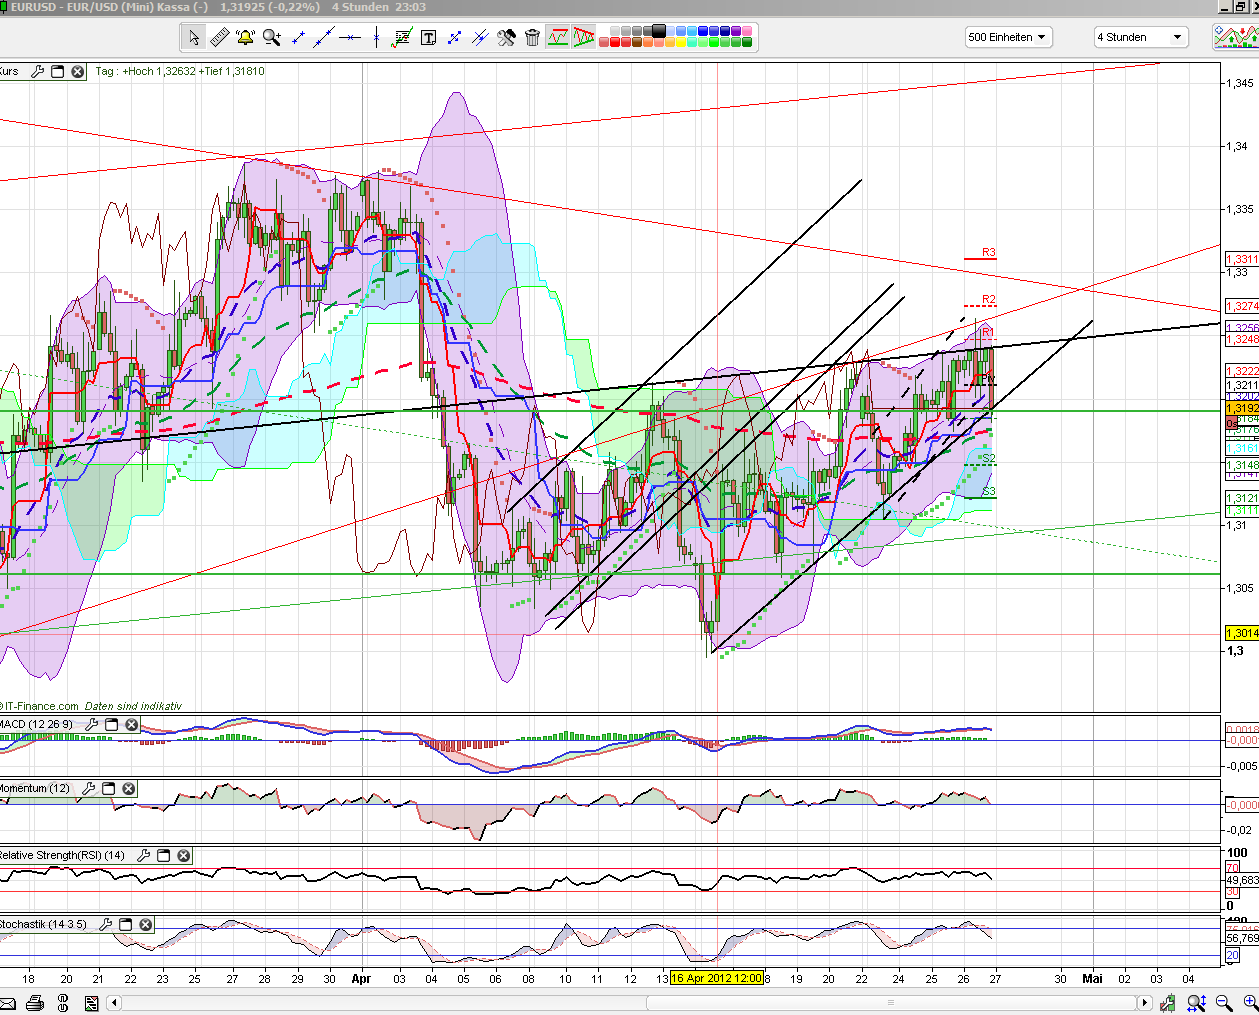Click the Apr month label on the time axis
Screen dimensions: 1259x1015
[x=361, y=978]
